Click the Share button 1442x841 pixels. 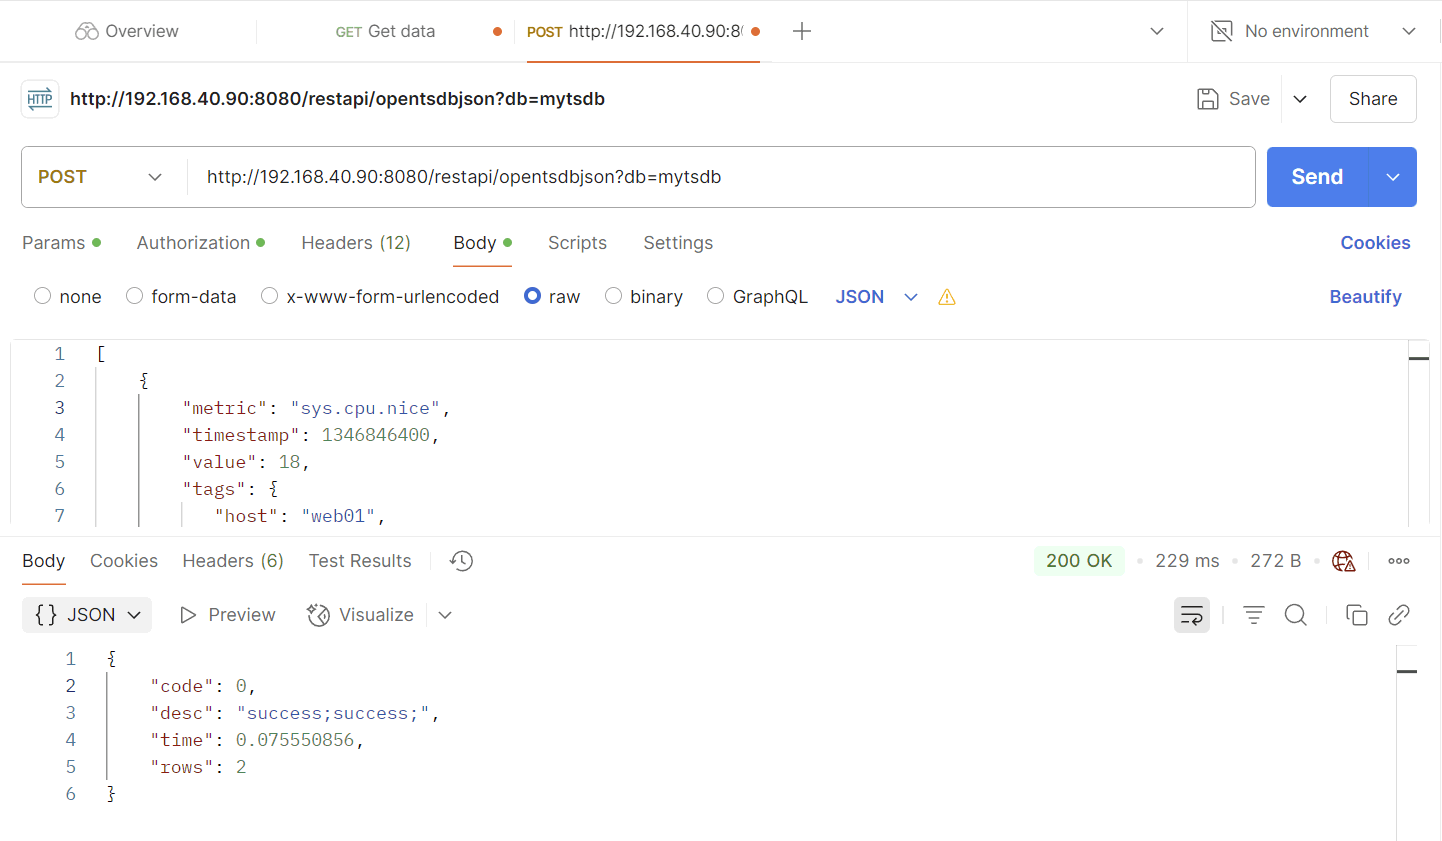1373,99
